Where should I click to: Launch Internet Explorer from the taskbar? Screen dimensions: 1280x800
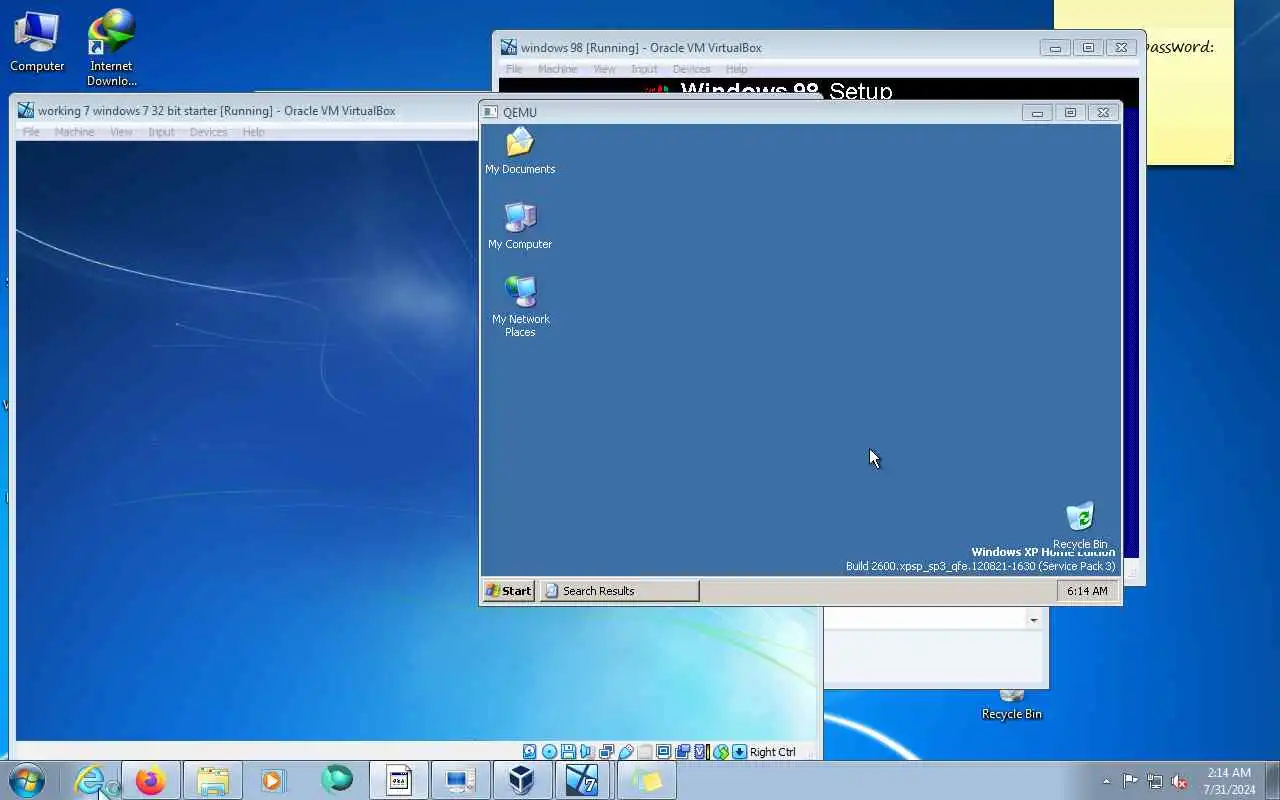coord(90,780)
